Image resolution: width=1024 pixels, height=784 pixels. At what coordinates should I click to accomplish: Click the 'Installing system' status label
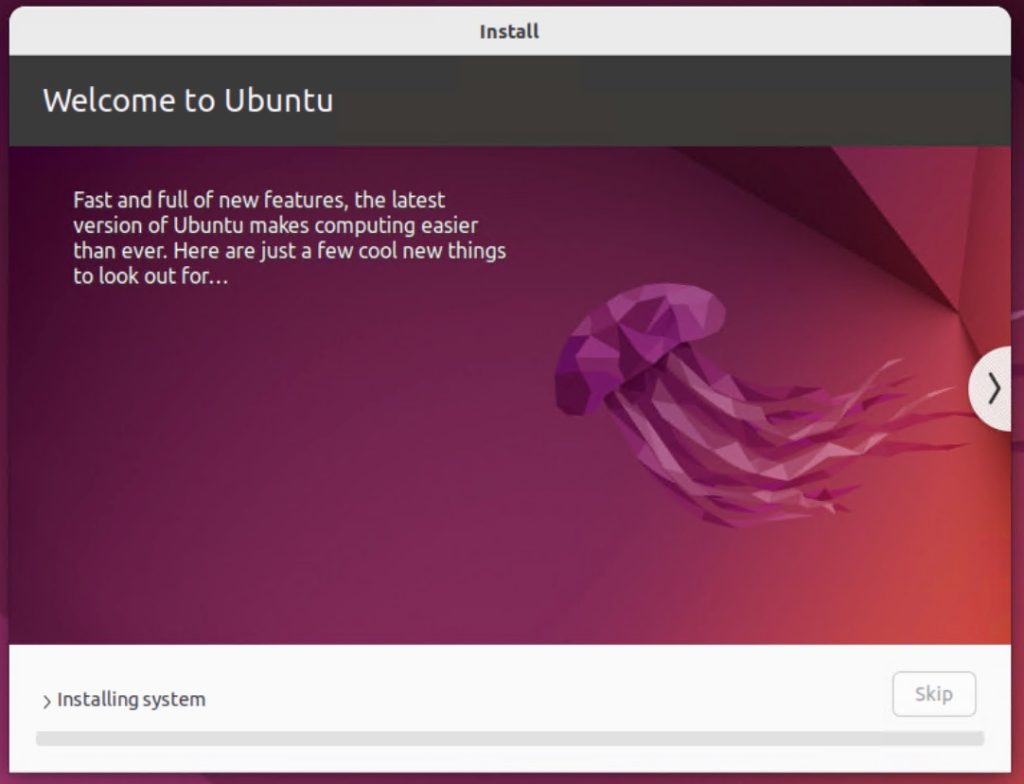131,700
